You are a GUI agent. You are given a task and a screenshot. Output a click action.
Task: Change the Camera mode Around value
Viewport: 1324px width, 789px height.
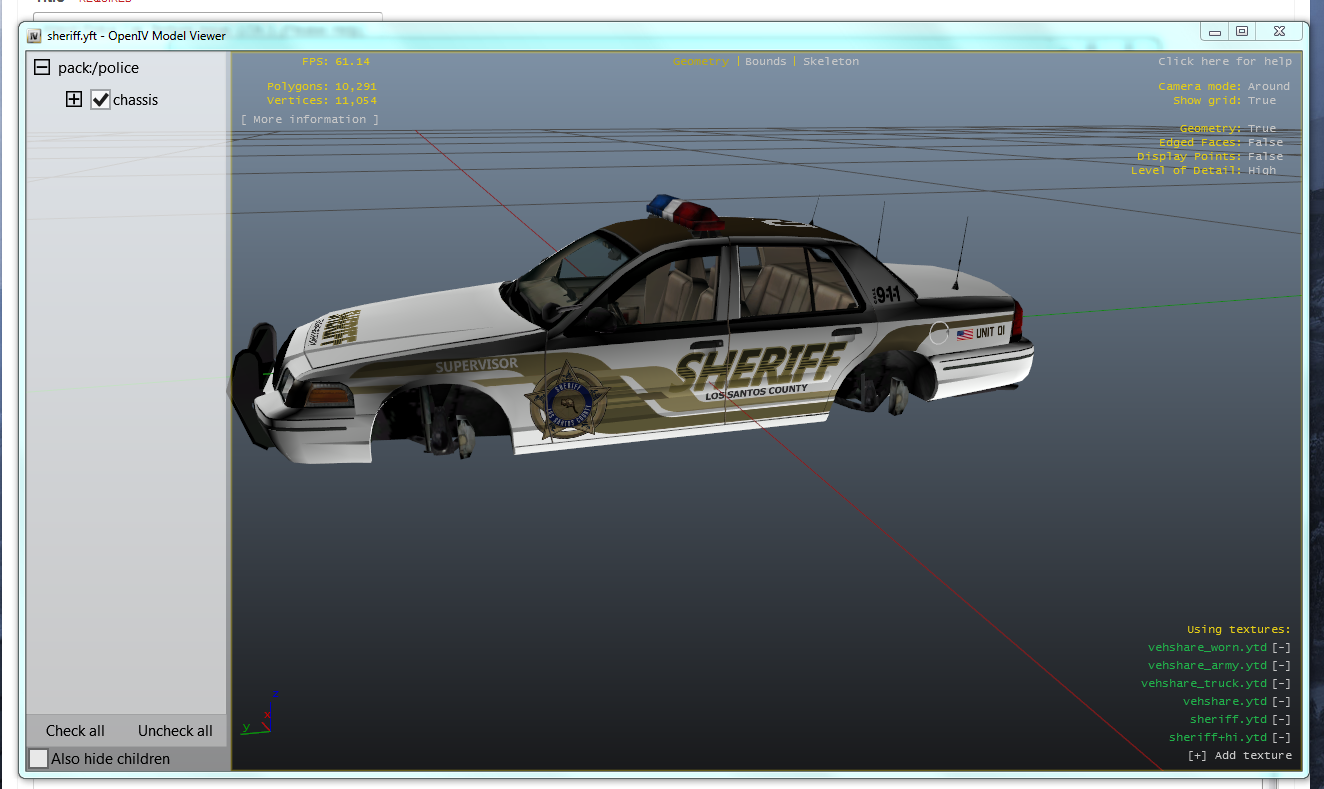point(1269,87)
